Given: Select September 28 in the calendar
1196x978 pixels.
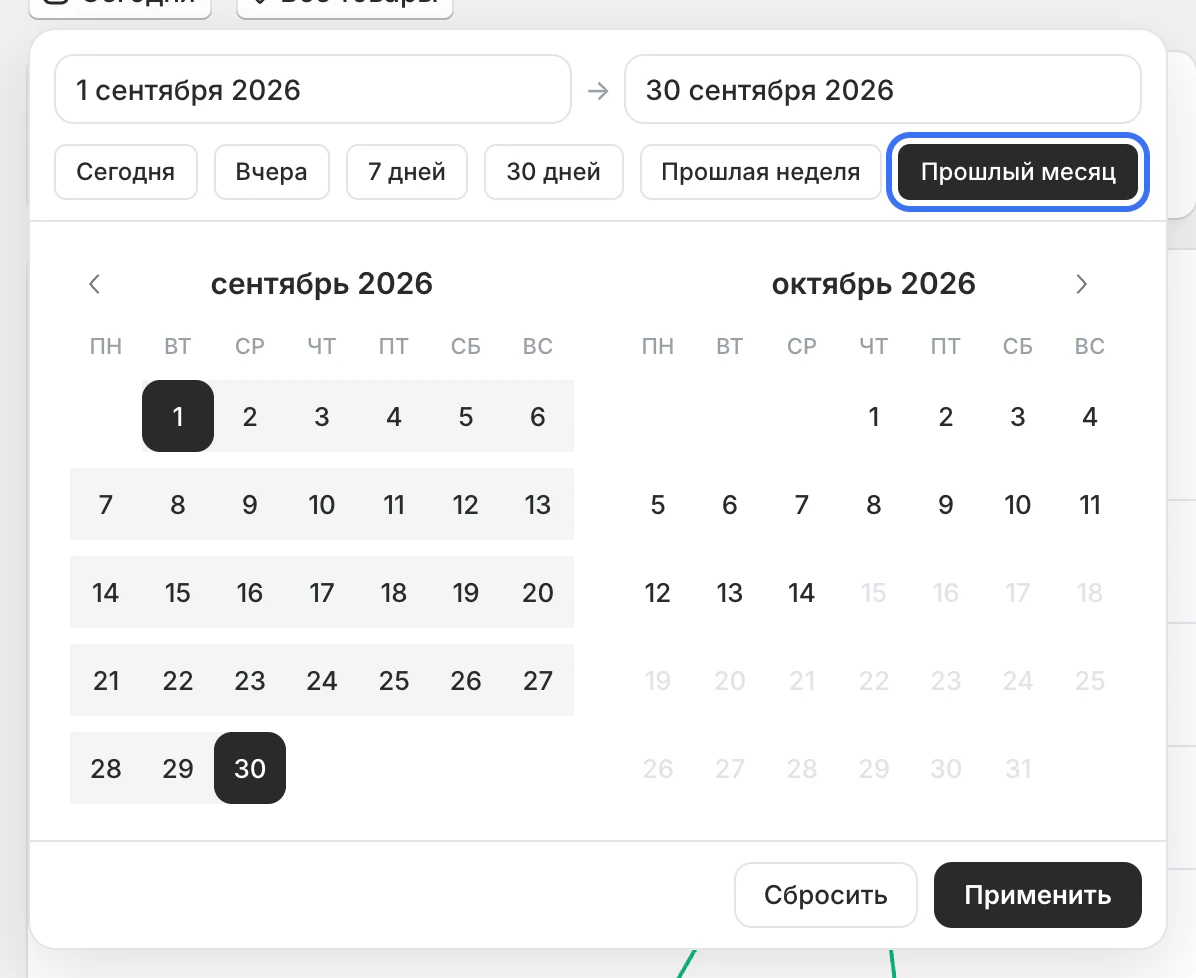Looking at the screenshot, I should 106,768.
